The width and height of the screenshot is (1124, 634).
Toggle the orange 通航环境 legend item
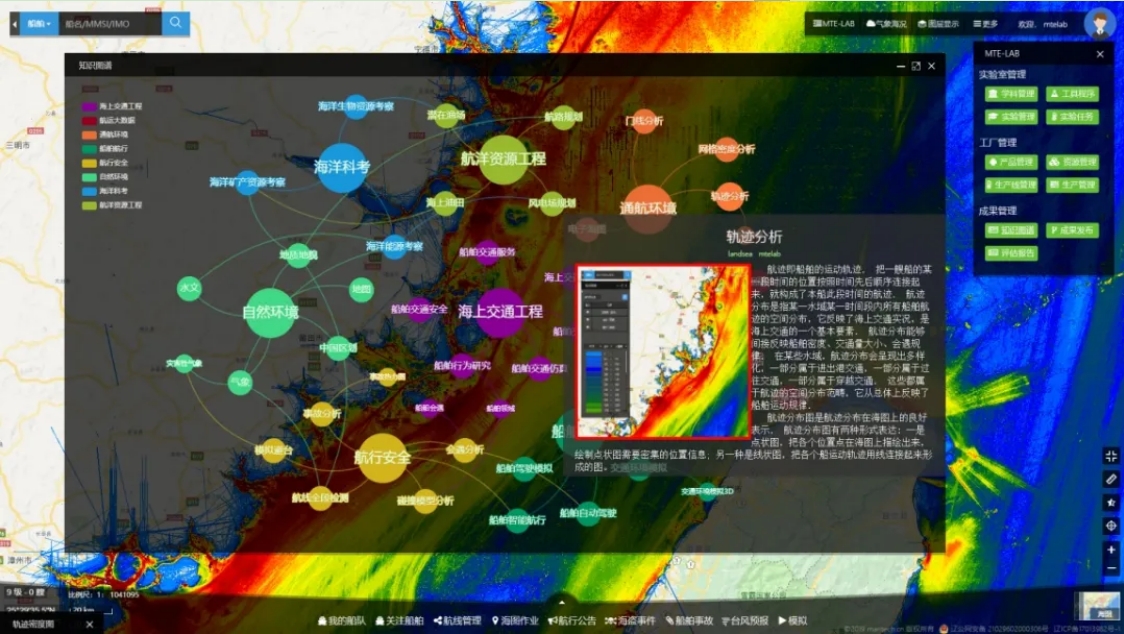pos(89,133)
